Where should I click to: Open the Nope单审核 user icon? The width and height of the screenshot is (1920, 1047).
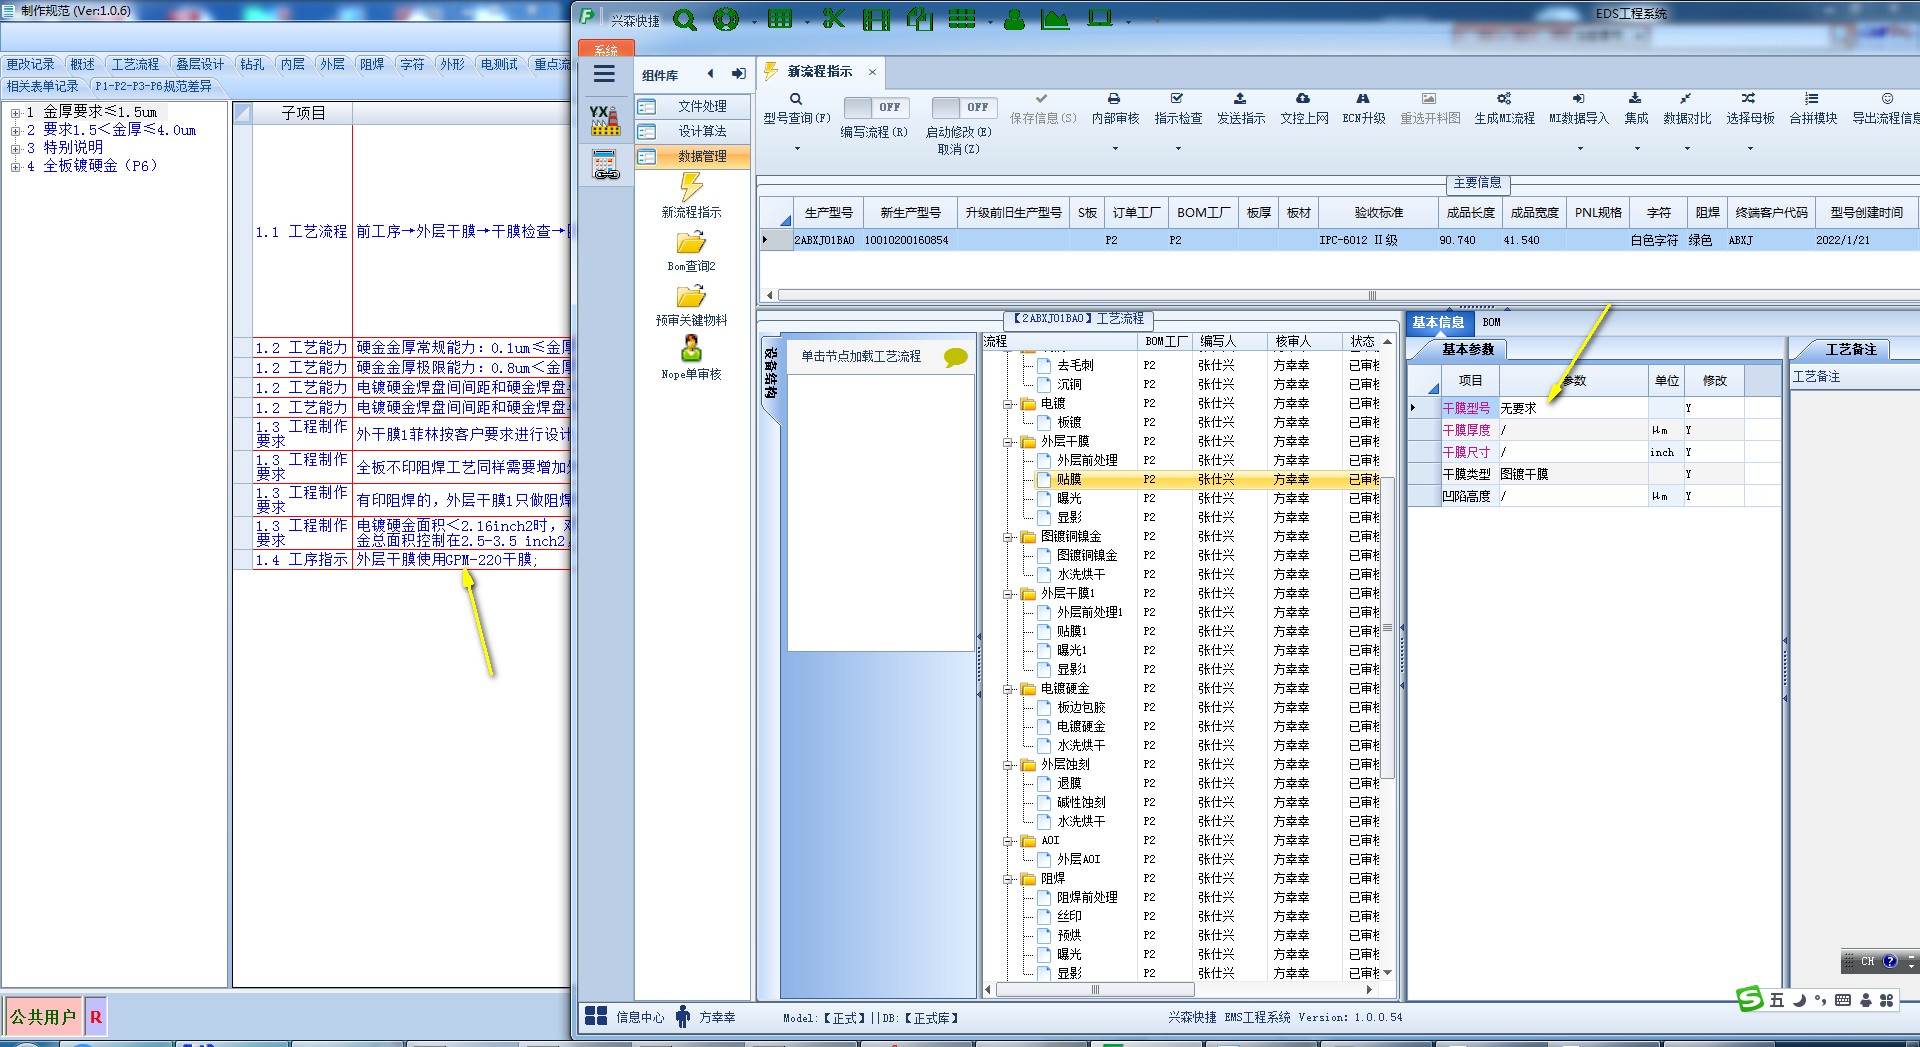(691, 349)
